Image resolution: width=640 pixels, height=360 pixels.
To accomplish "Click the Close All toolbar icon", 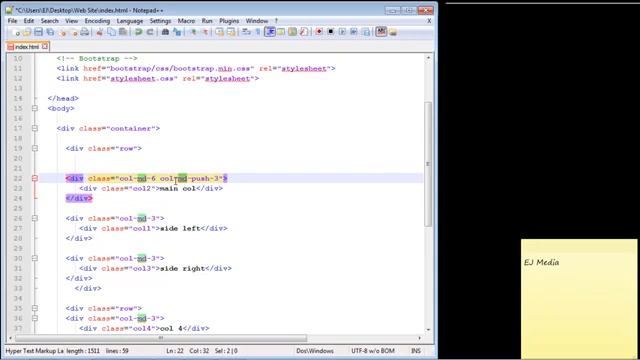I will (x=74, y=32).
